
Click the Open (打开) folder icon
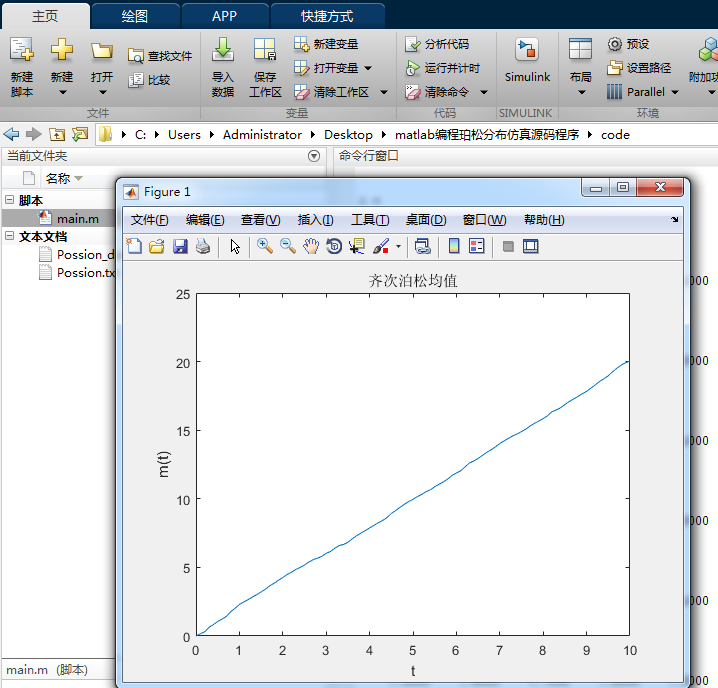coord(102,50)
